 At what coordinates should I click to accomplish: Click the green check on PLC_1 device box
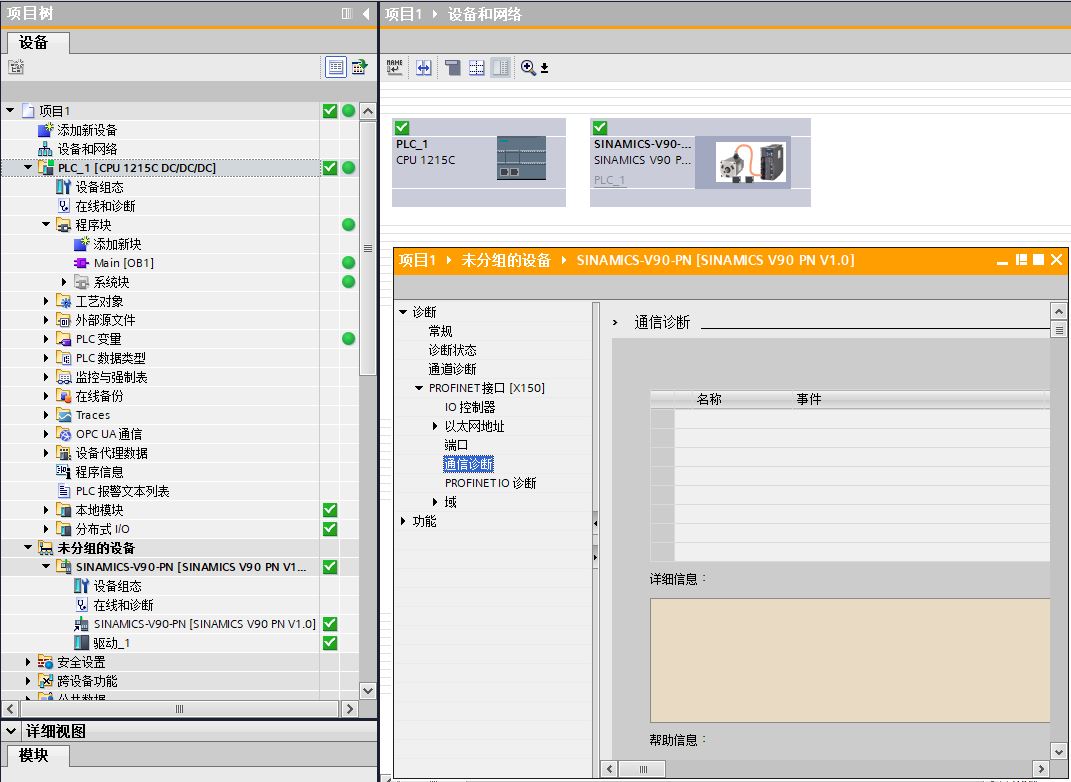(402, 127)
